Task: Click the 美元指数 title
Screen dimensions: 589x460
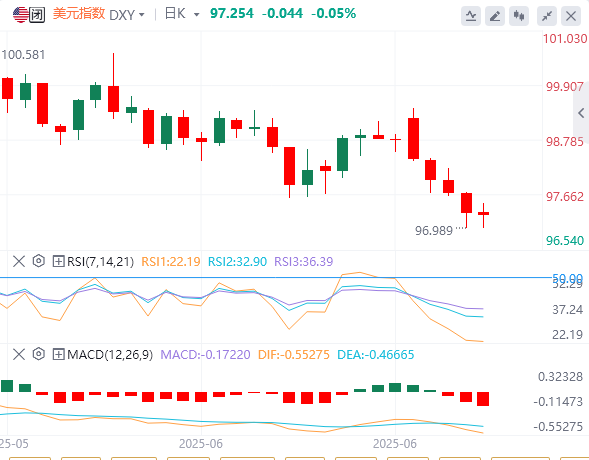Action: click(x=79, y=14)
